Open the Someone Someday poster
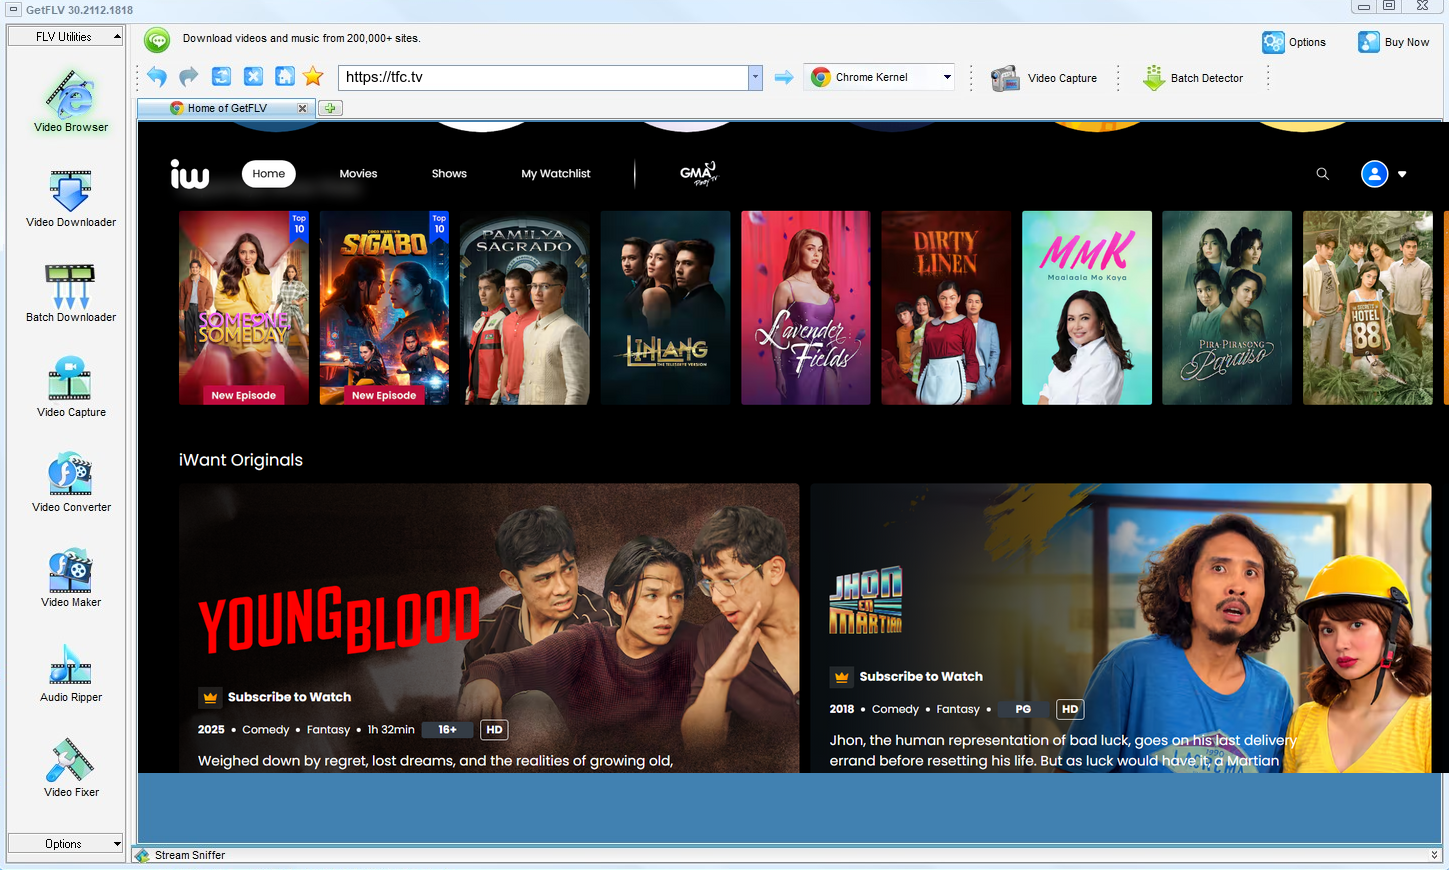This screenshot has height=870, width=1449. [244, 308]
